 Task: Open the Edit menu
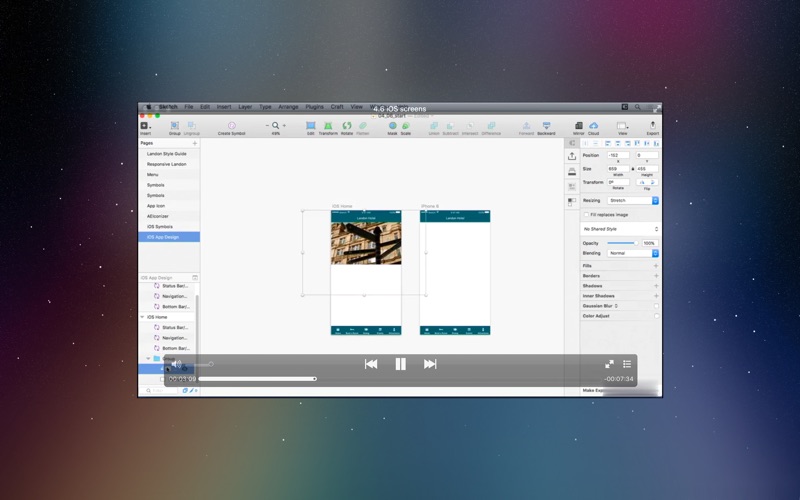pos(205,107)
